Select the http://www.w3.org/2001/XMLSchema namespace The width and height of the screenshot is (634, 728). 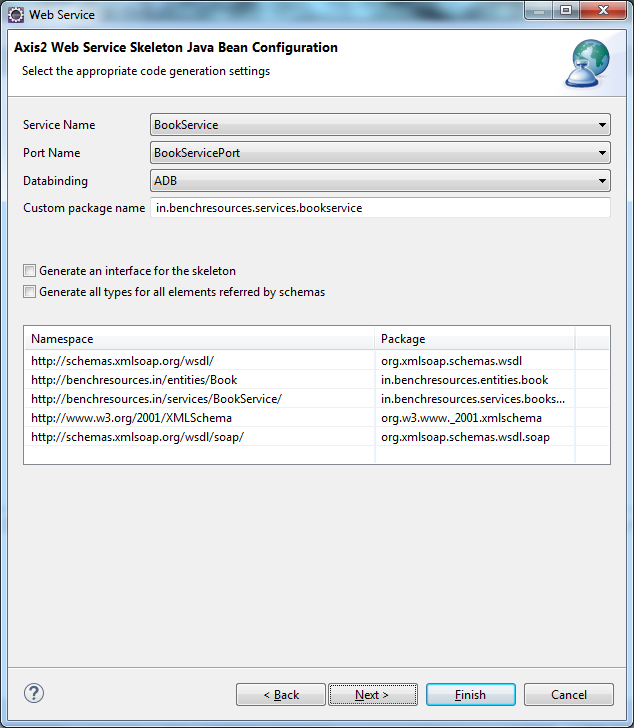pos(200,418)
